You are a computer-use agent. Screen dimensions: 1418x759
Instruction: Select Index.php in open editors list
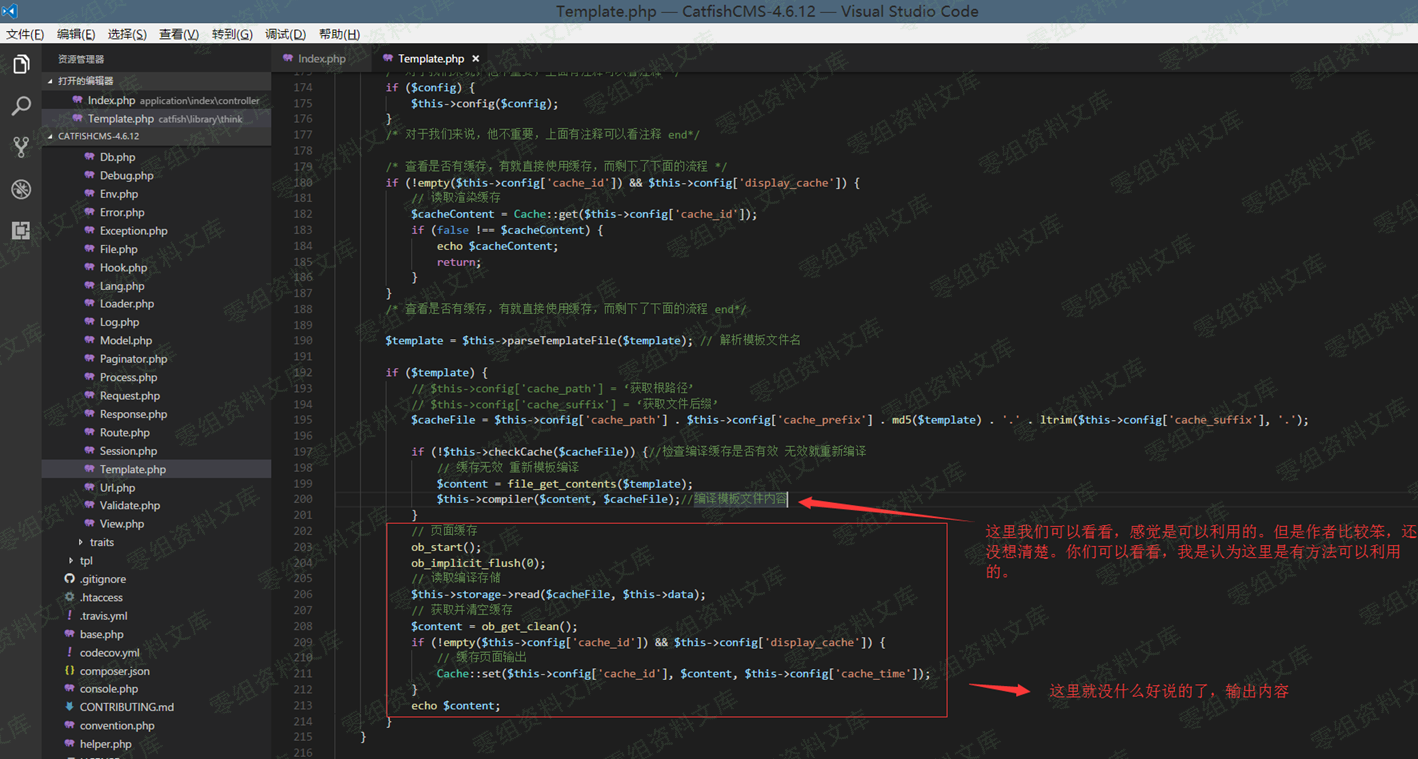point(111,100)
